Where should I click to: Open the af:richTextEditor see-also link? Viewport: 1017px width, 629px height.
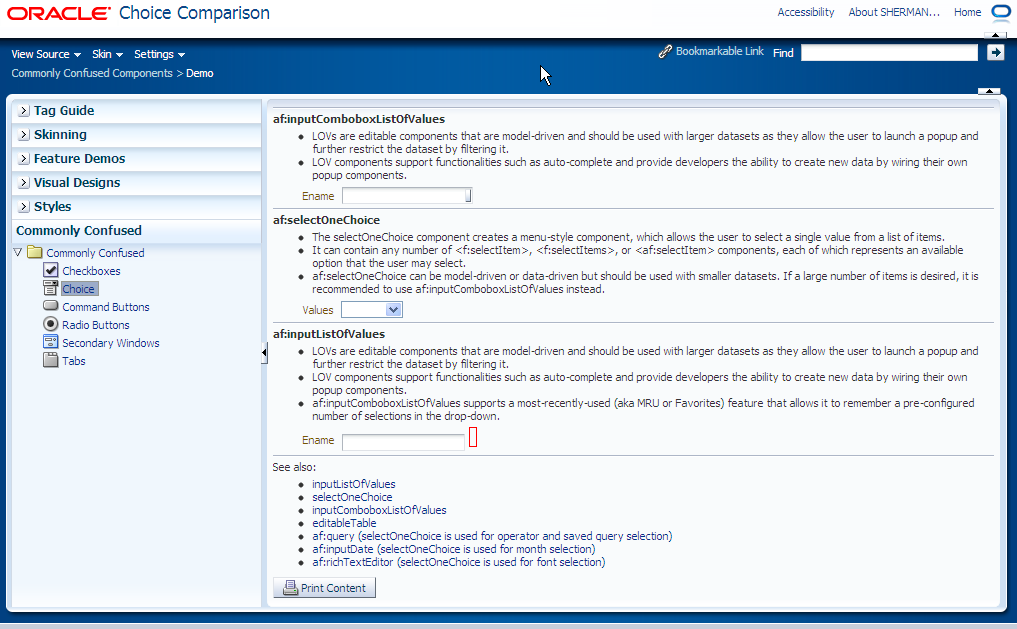[459, 562]
